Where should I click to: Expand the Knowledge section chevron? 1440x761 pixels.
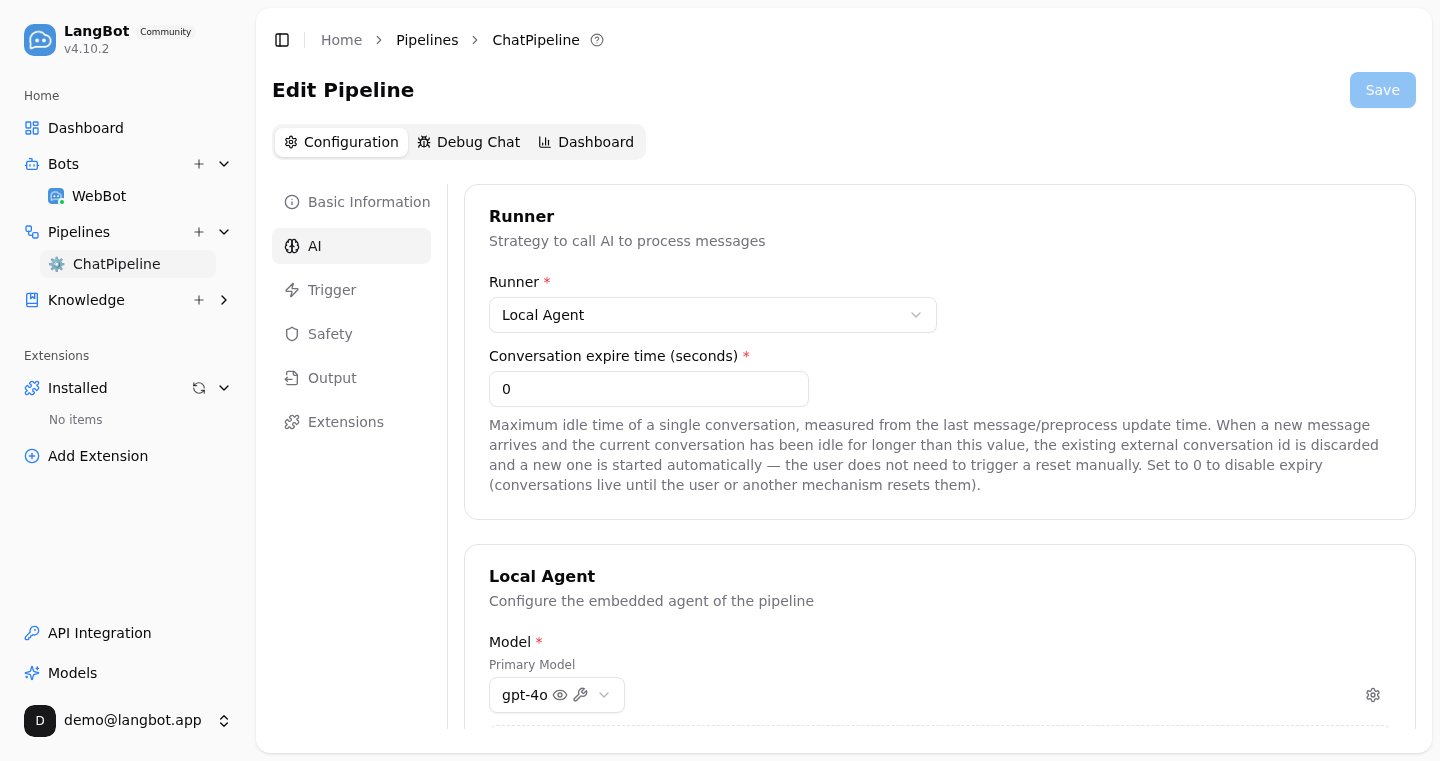tap(224, 300)
